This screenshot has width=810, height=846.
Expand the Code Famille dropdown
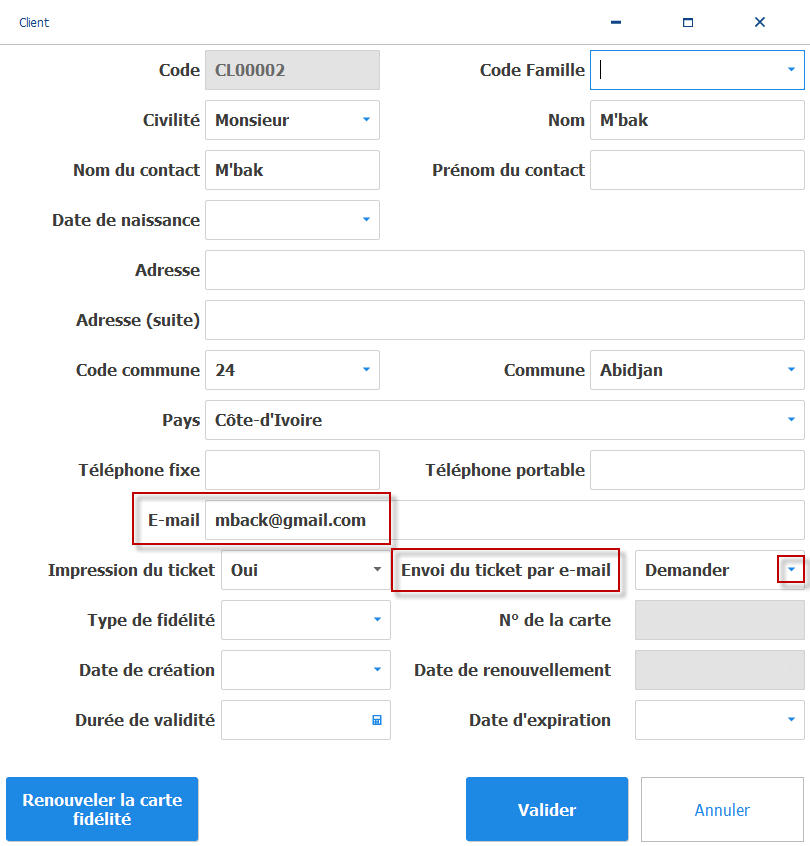tap(791, 70)
